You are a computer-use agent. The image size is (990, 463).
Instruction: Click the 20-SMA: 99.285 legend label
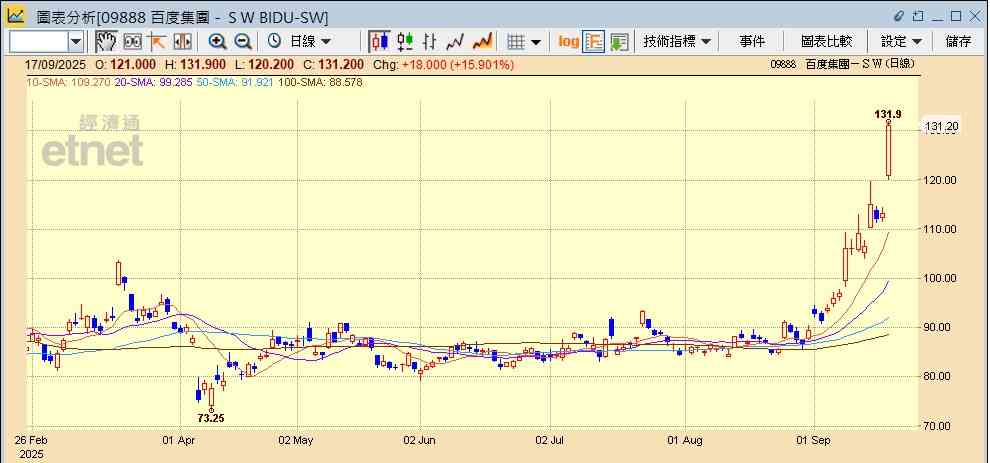(x=154, y=82)
